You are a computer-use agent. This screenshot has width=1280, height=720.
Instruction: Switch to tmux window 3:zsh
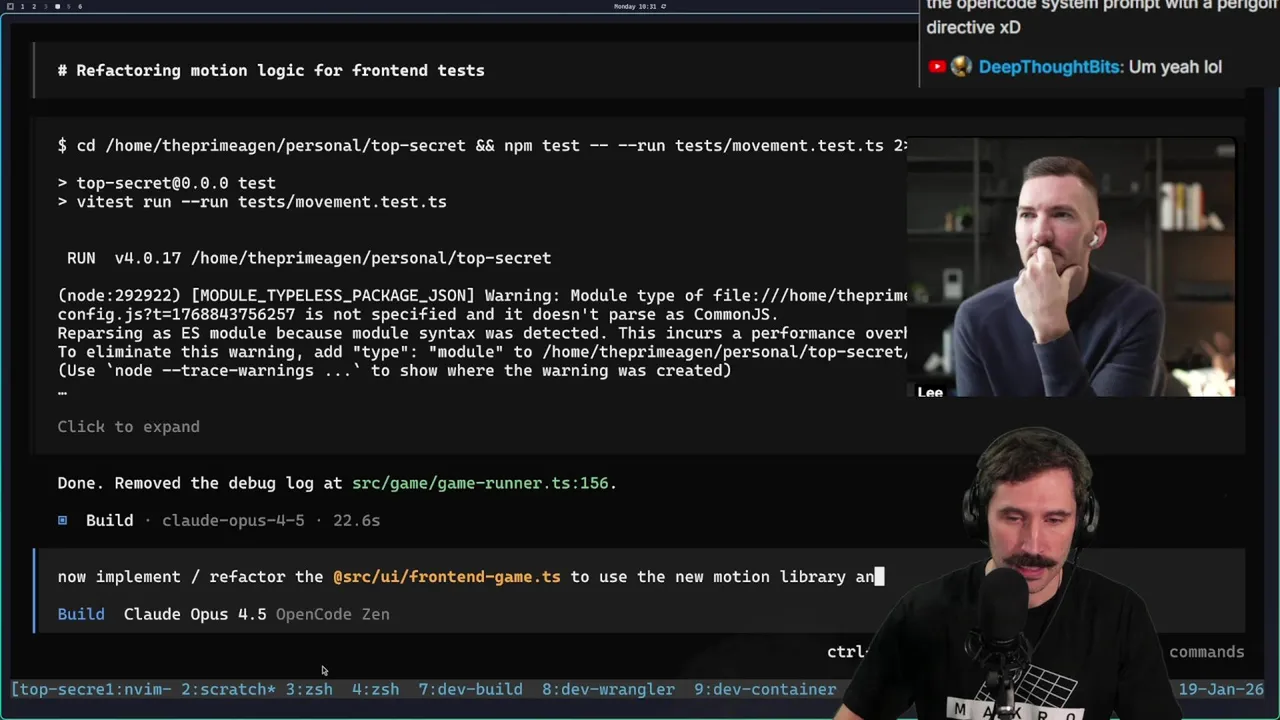click(309, 689)
